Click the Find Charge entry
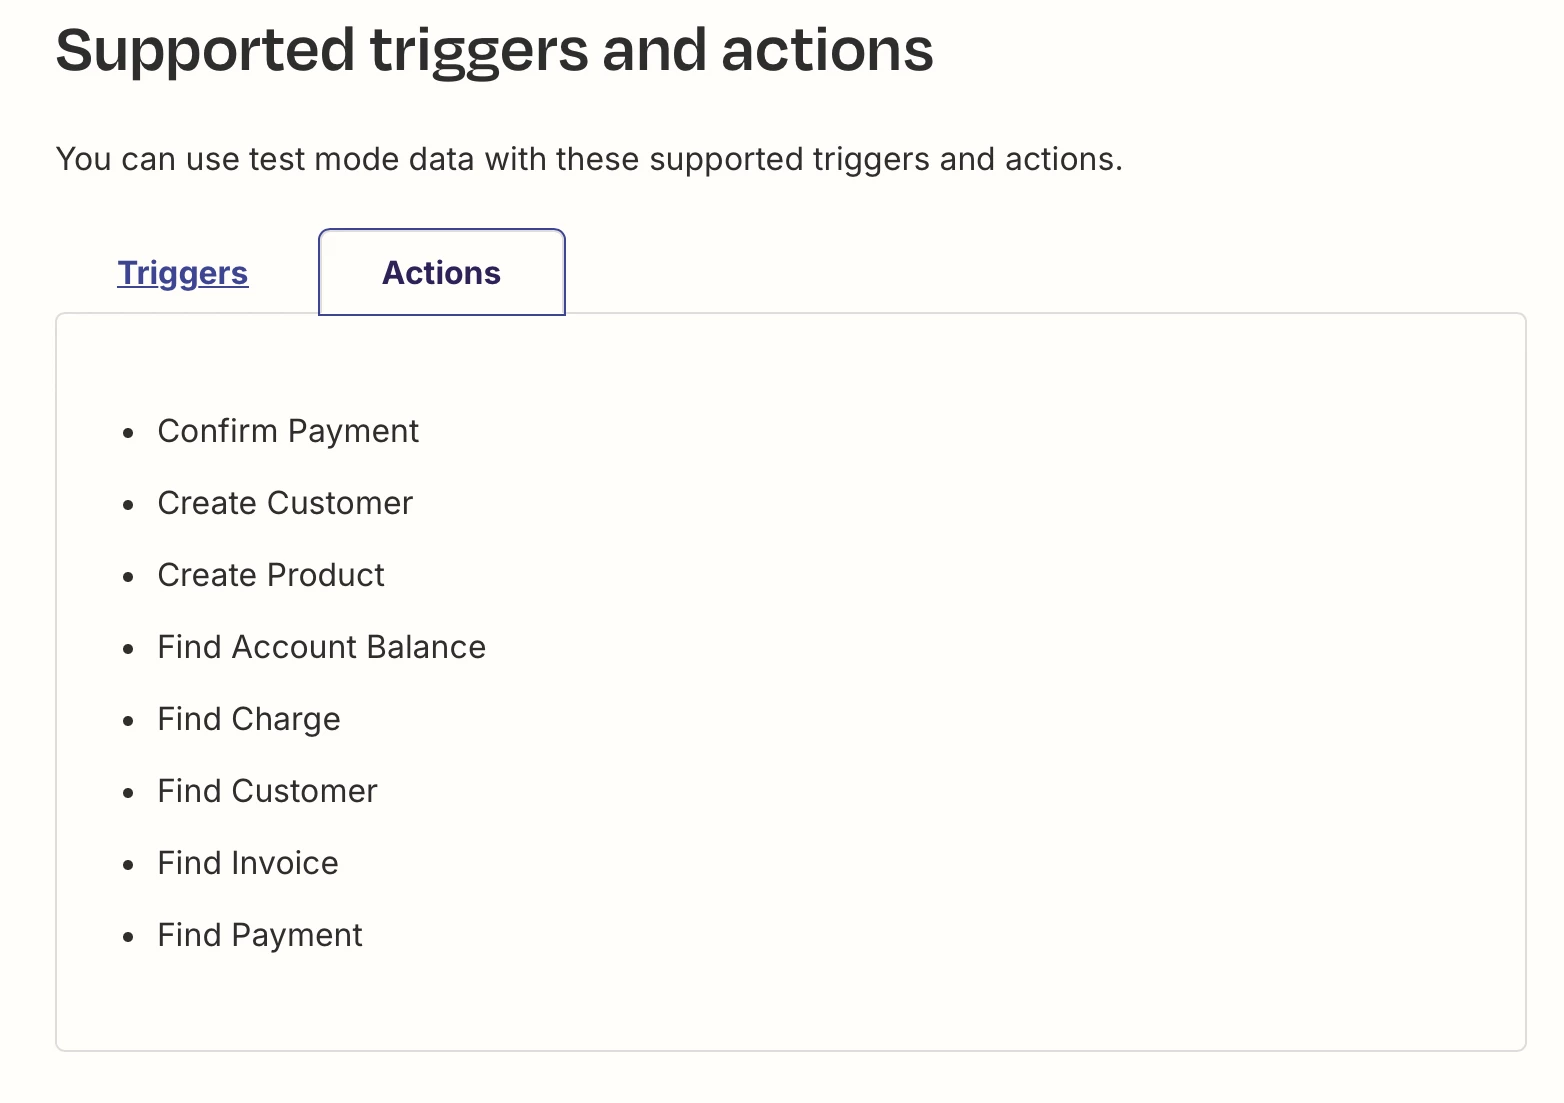This screenshot has height=1103, width=1564. click(x=249, y=719)
